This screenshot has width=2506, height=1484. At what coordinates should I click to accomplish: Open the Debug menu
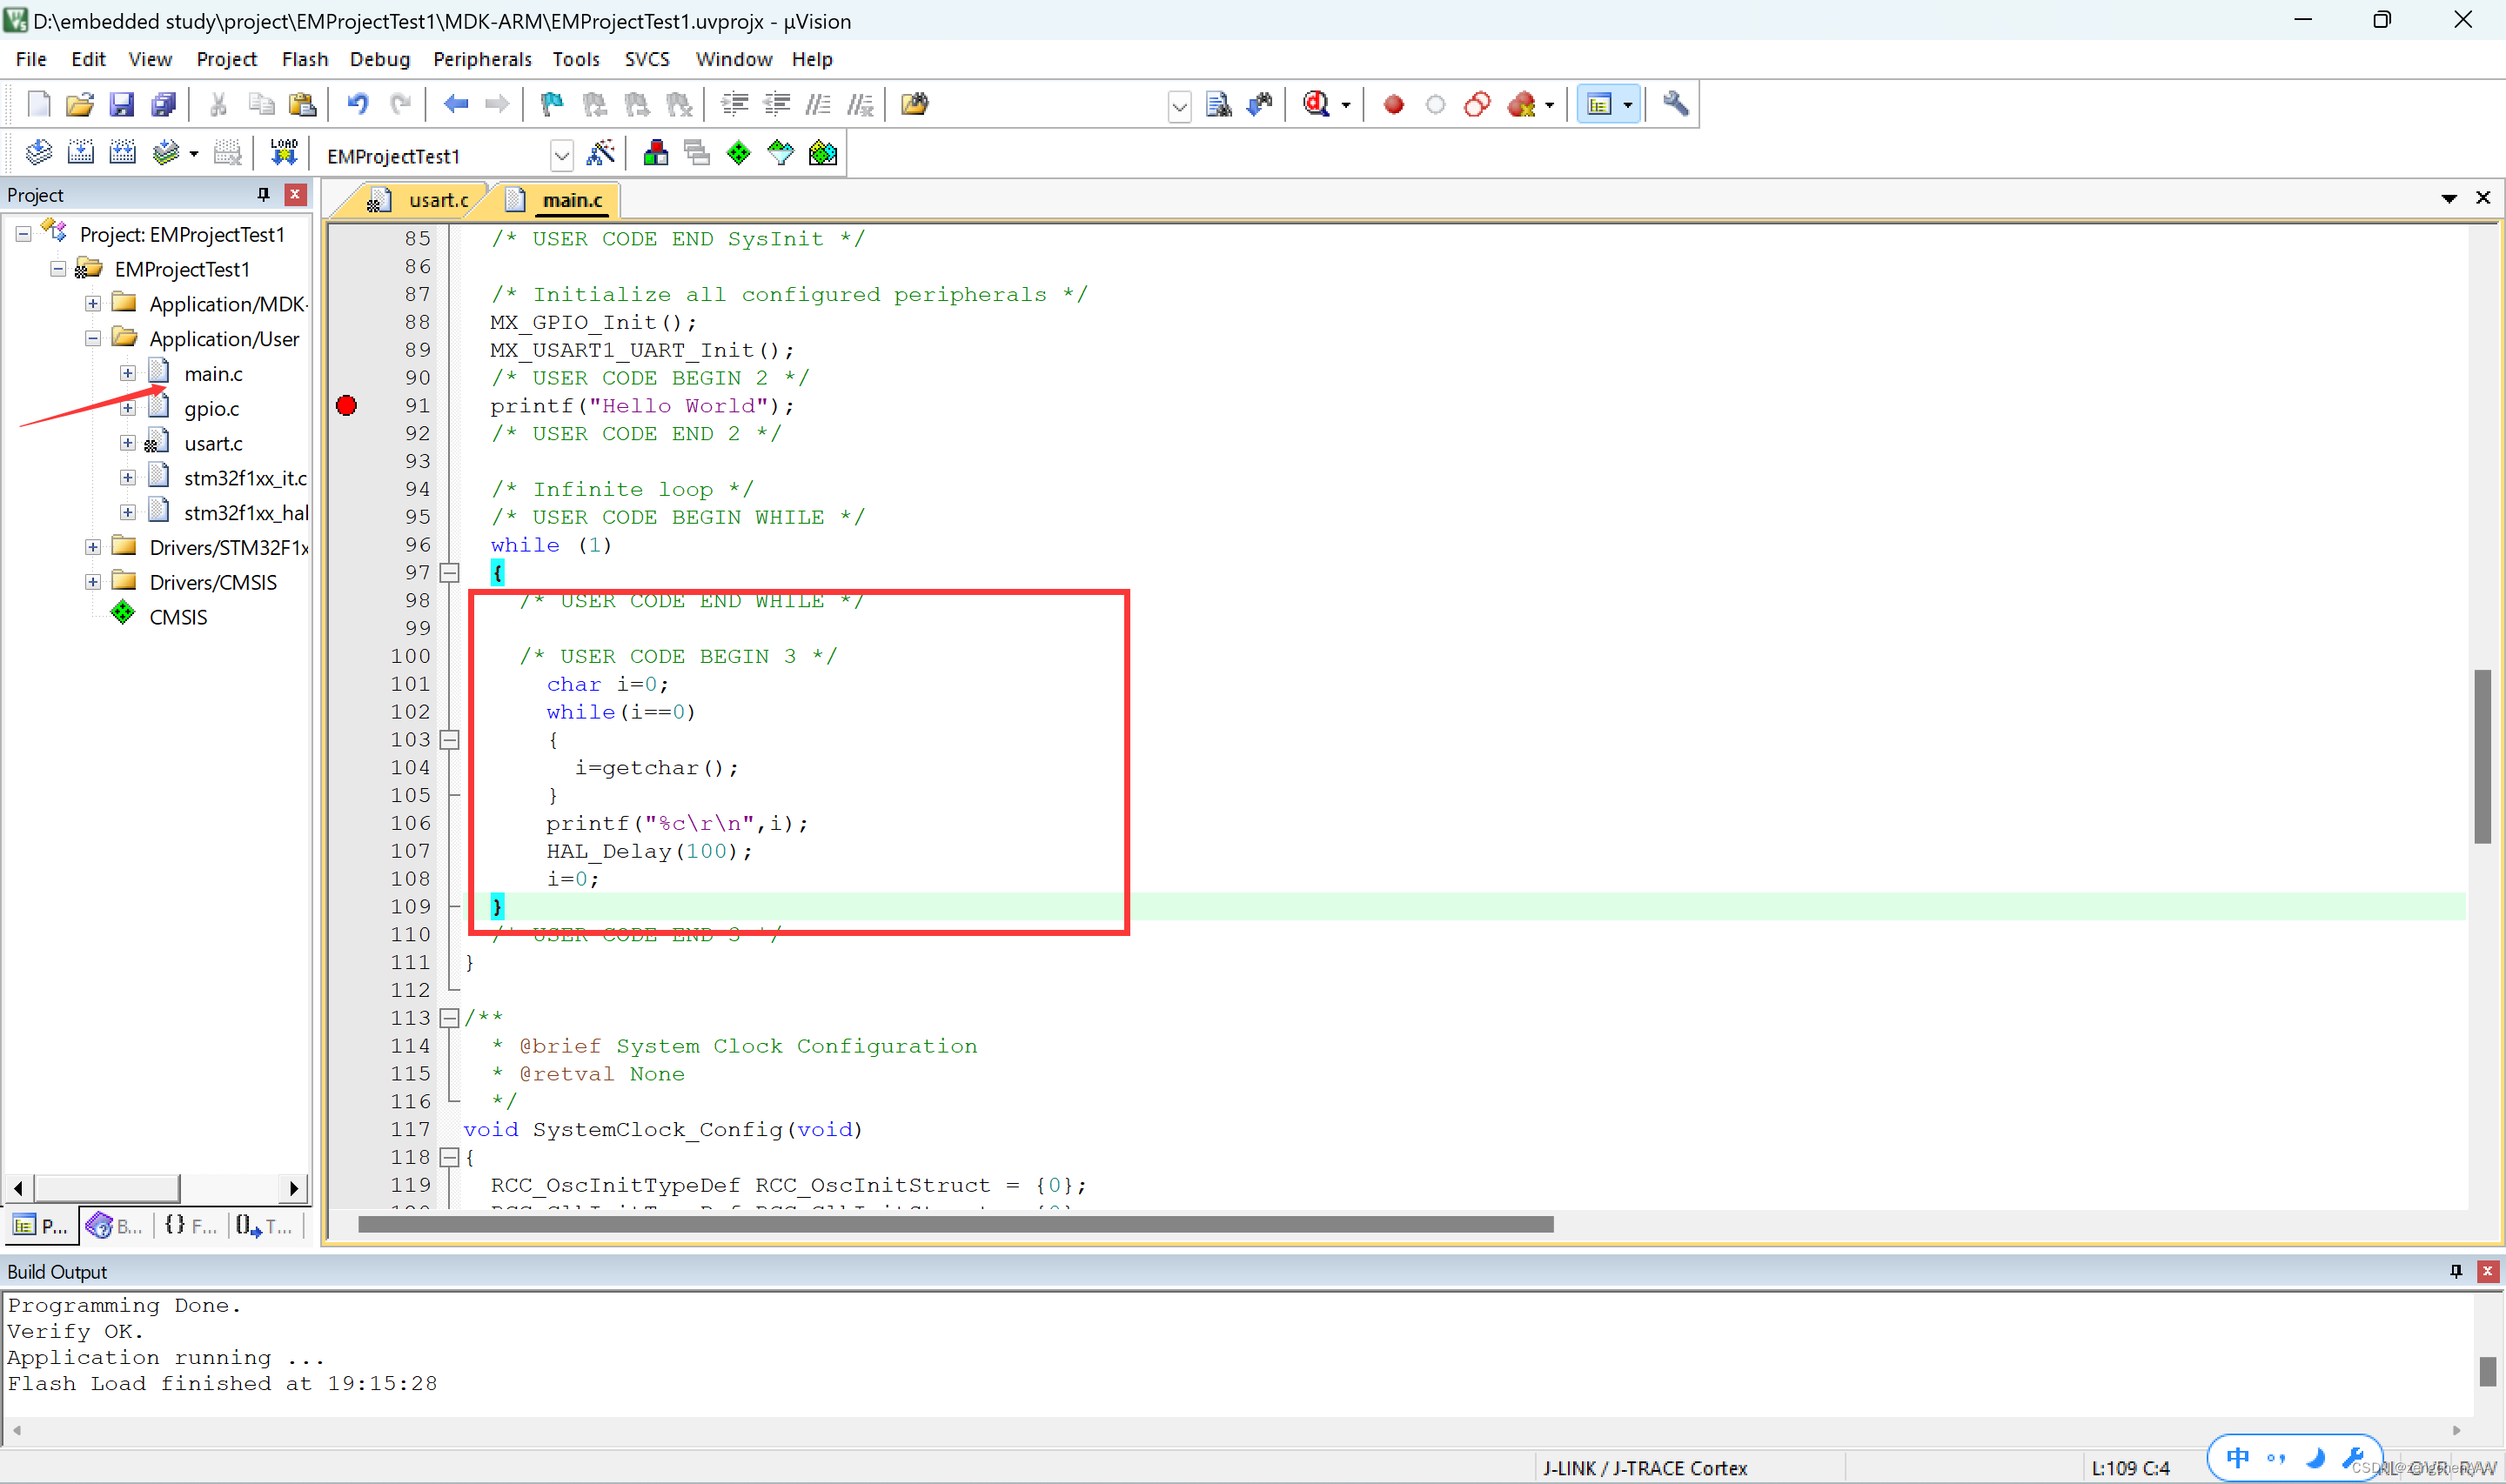380,59
